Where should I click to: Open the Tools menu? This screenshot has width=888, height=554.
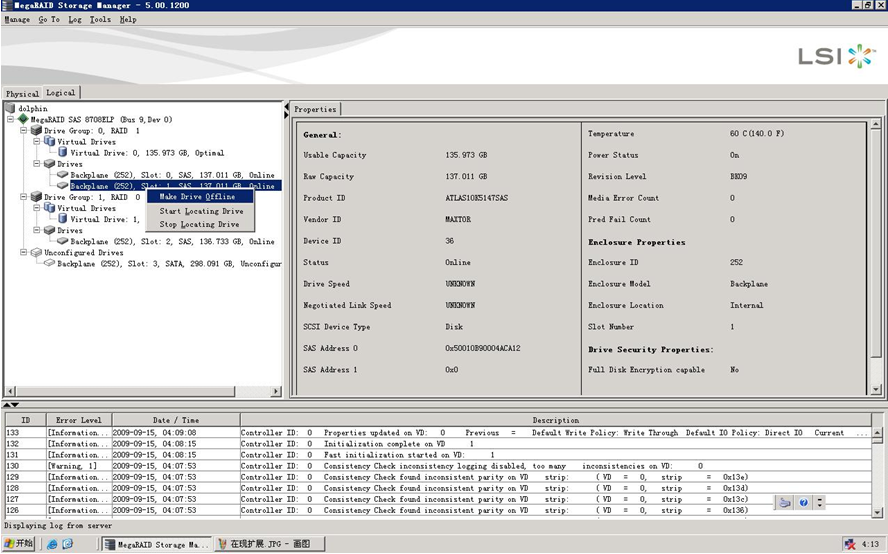(100, 19)
